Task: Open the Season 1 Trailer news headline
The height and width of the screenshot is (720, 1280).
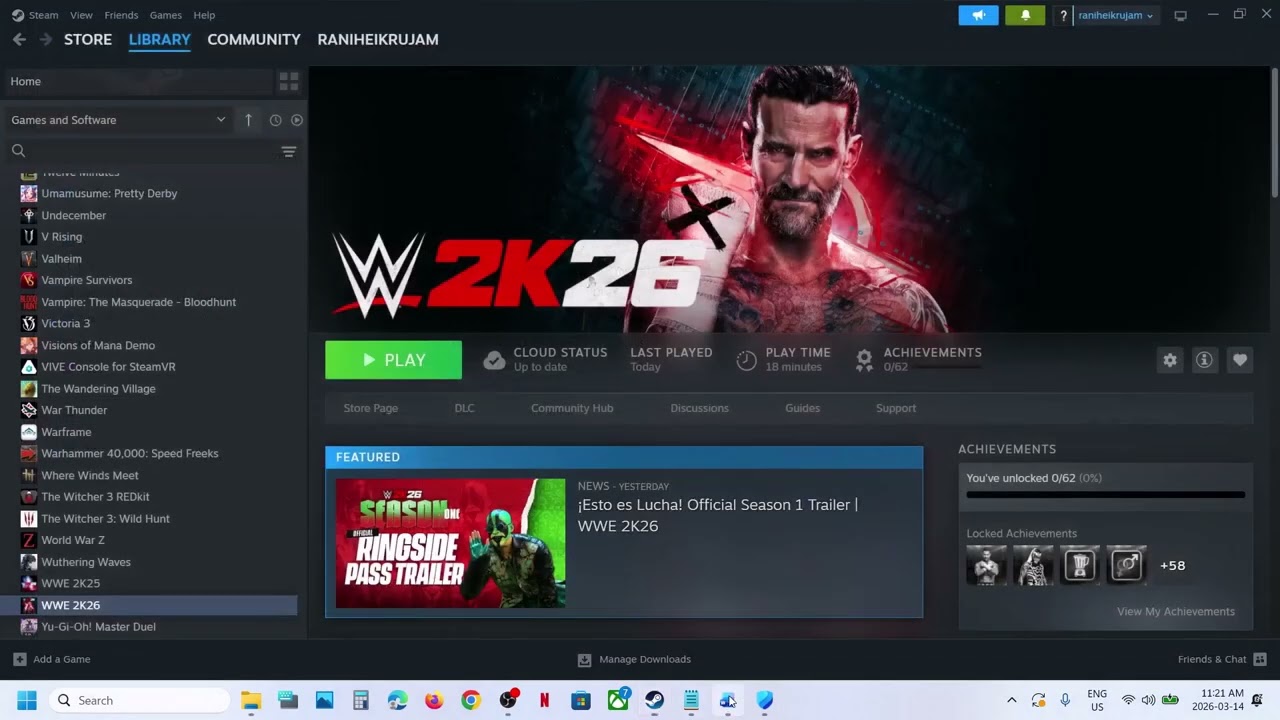Action: coord(717,515)
